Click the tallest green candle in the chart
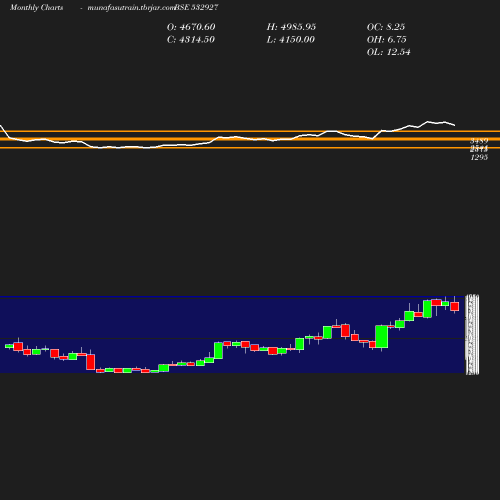The width and height of the screenshot is (500, 500). click(381, 337)
